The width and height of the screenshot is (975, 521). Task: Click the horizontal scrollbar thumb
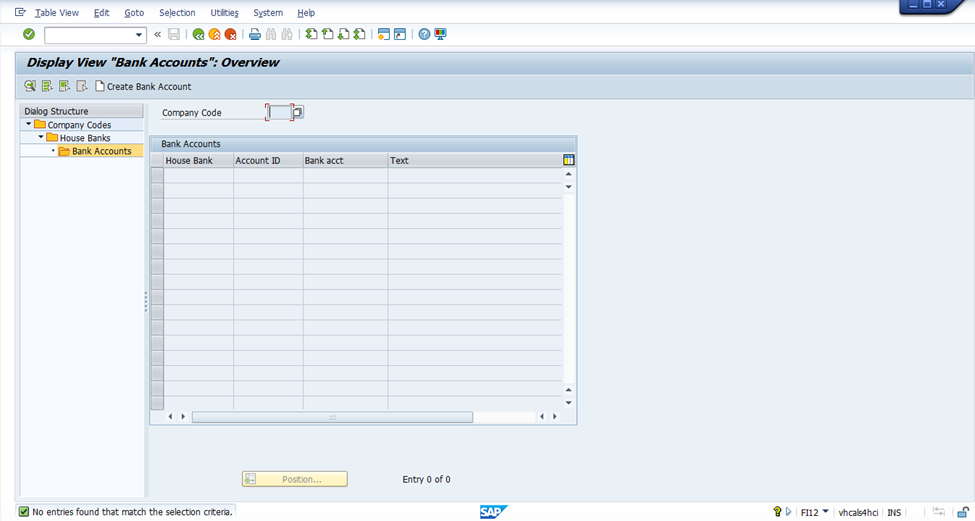(x=332, y=417)
